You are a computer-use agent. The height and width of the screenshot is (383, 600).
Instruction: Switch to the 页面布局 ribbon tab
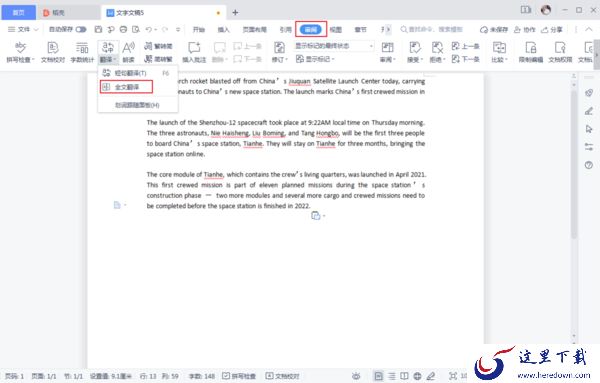pos(254,29)
